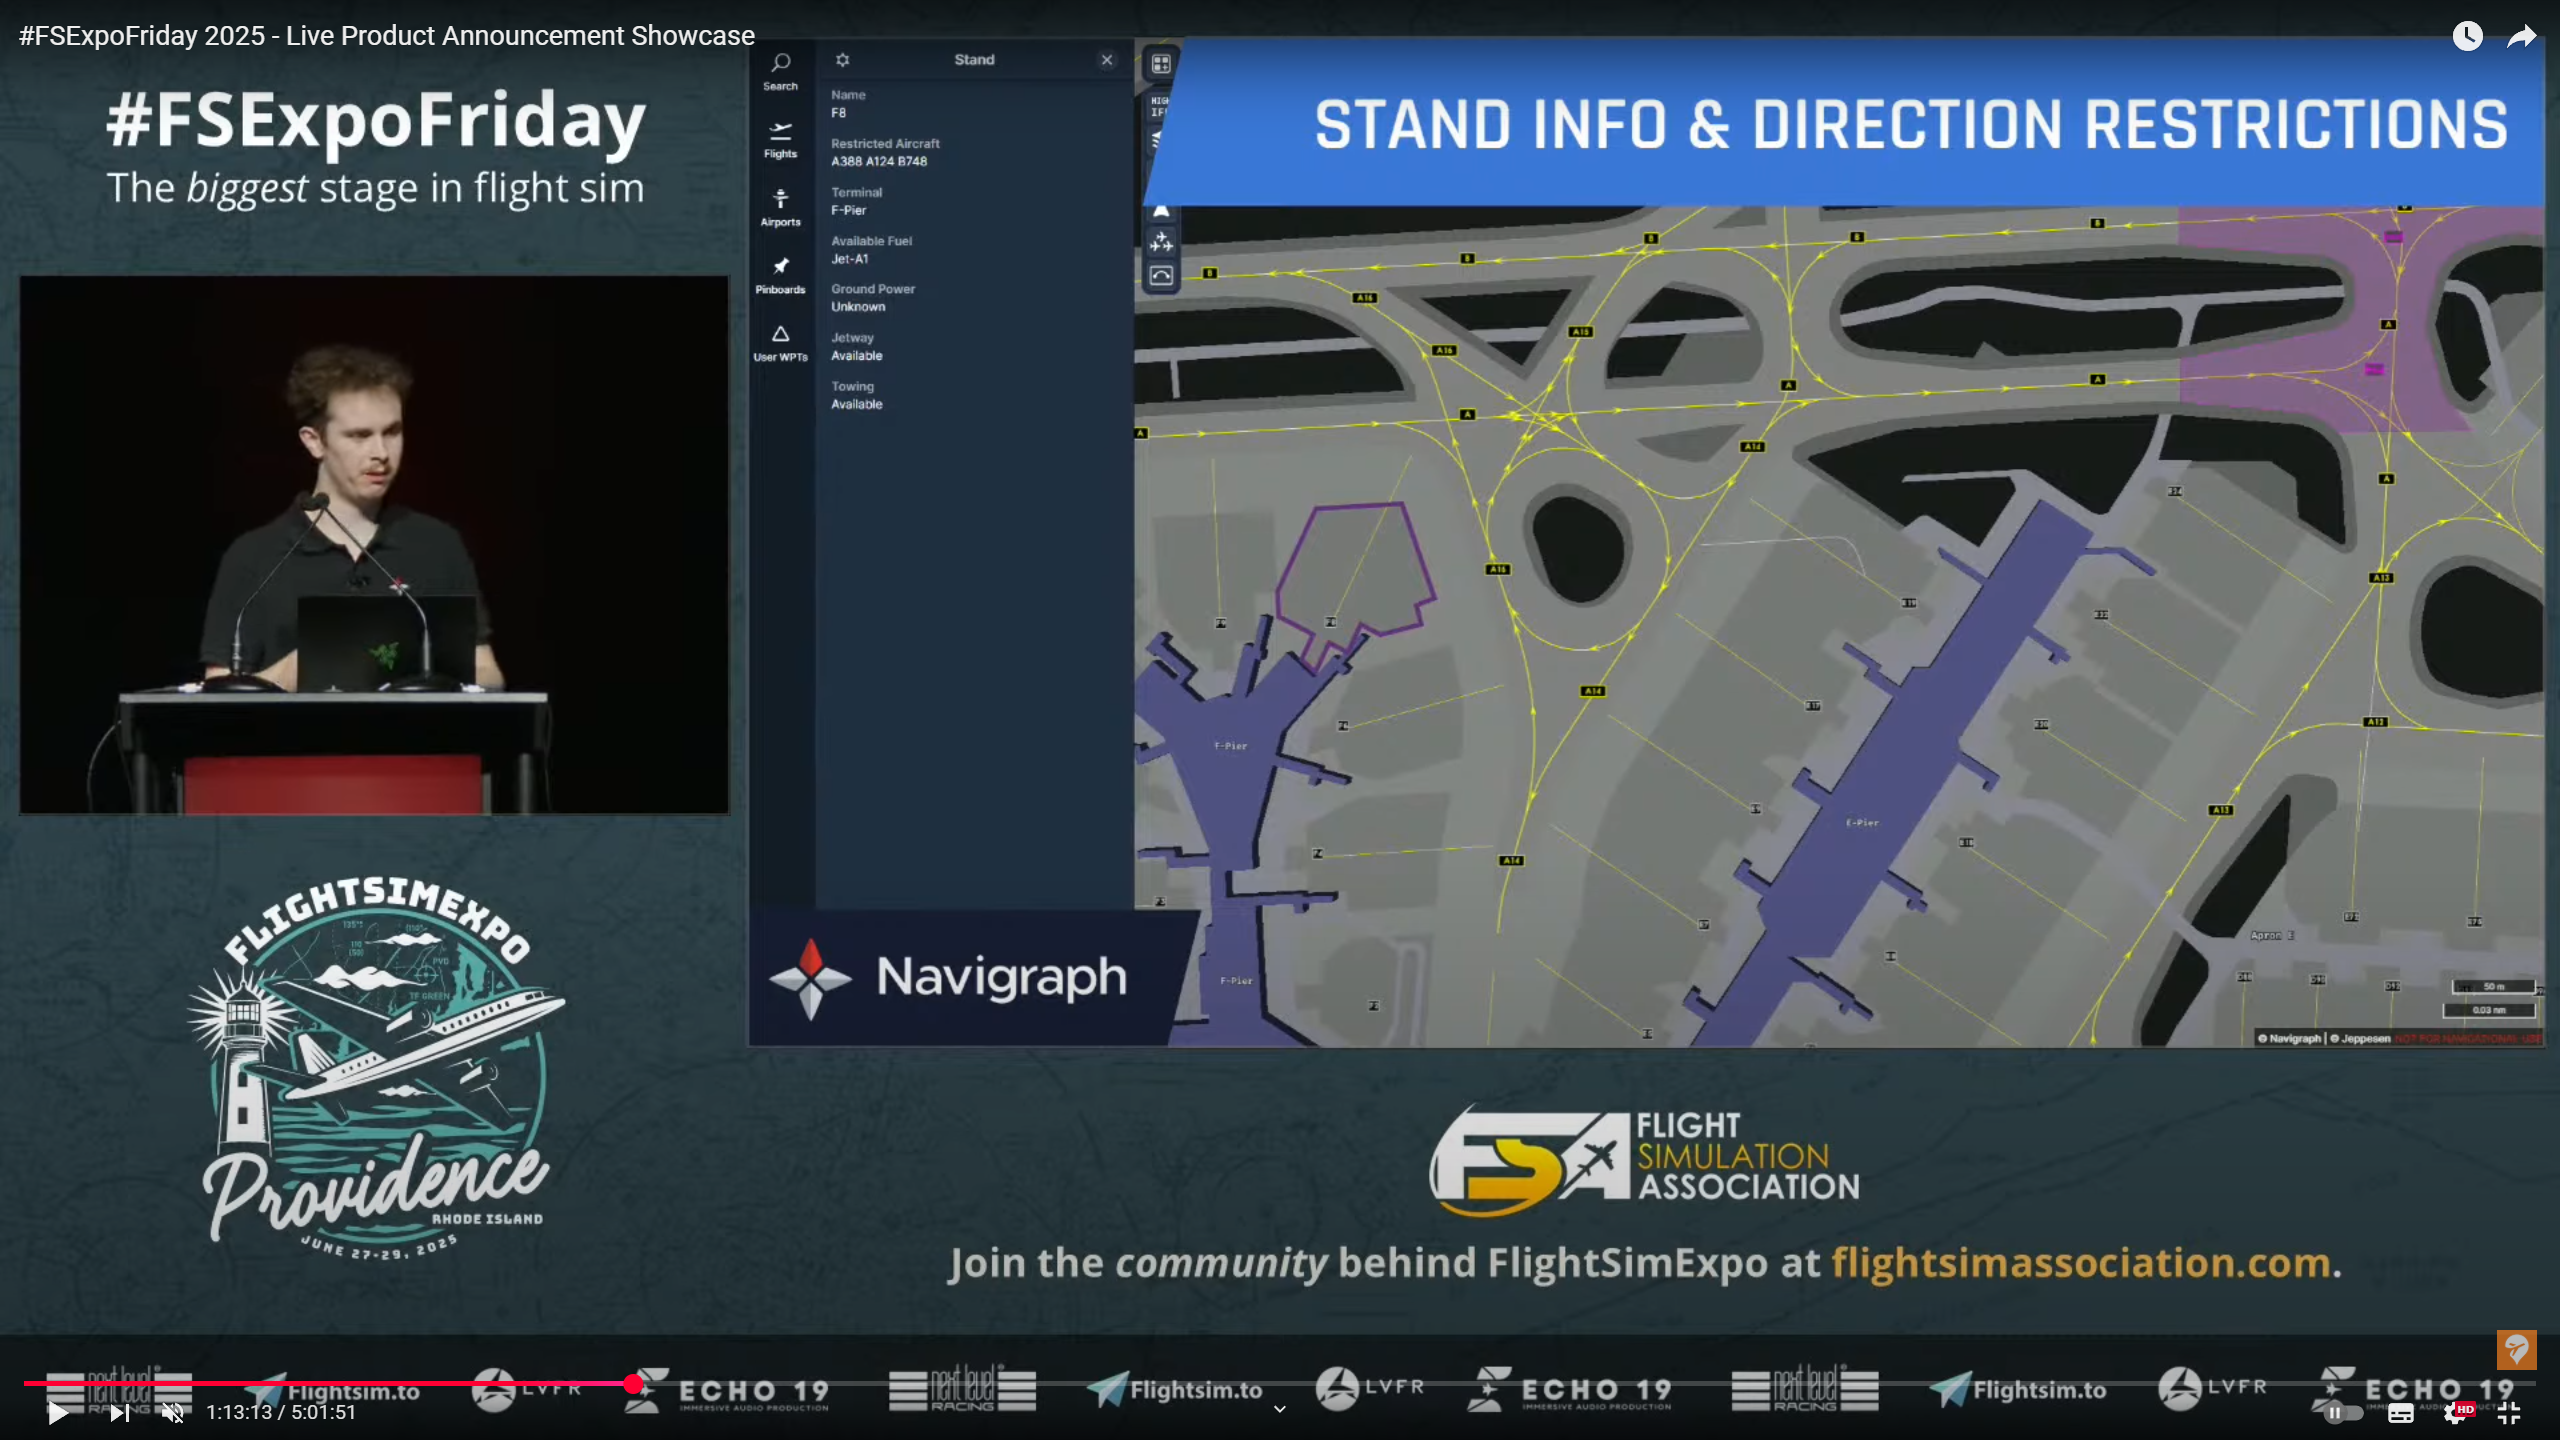
Task: Click the Share arrow icon
Action: coord(2521,37)
